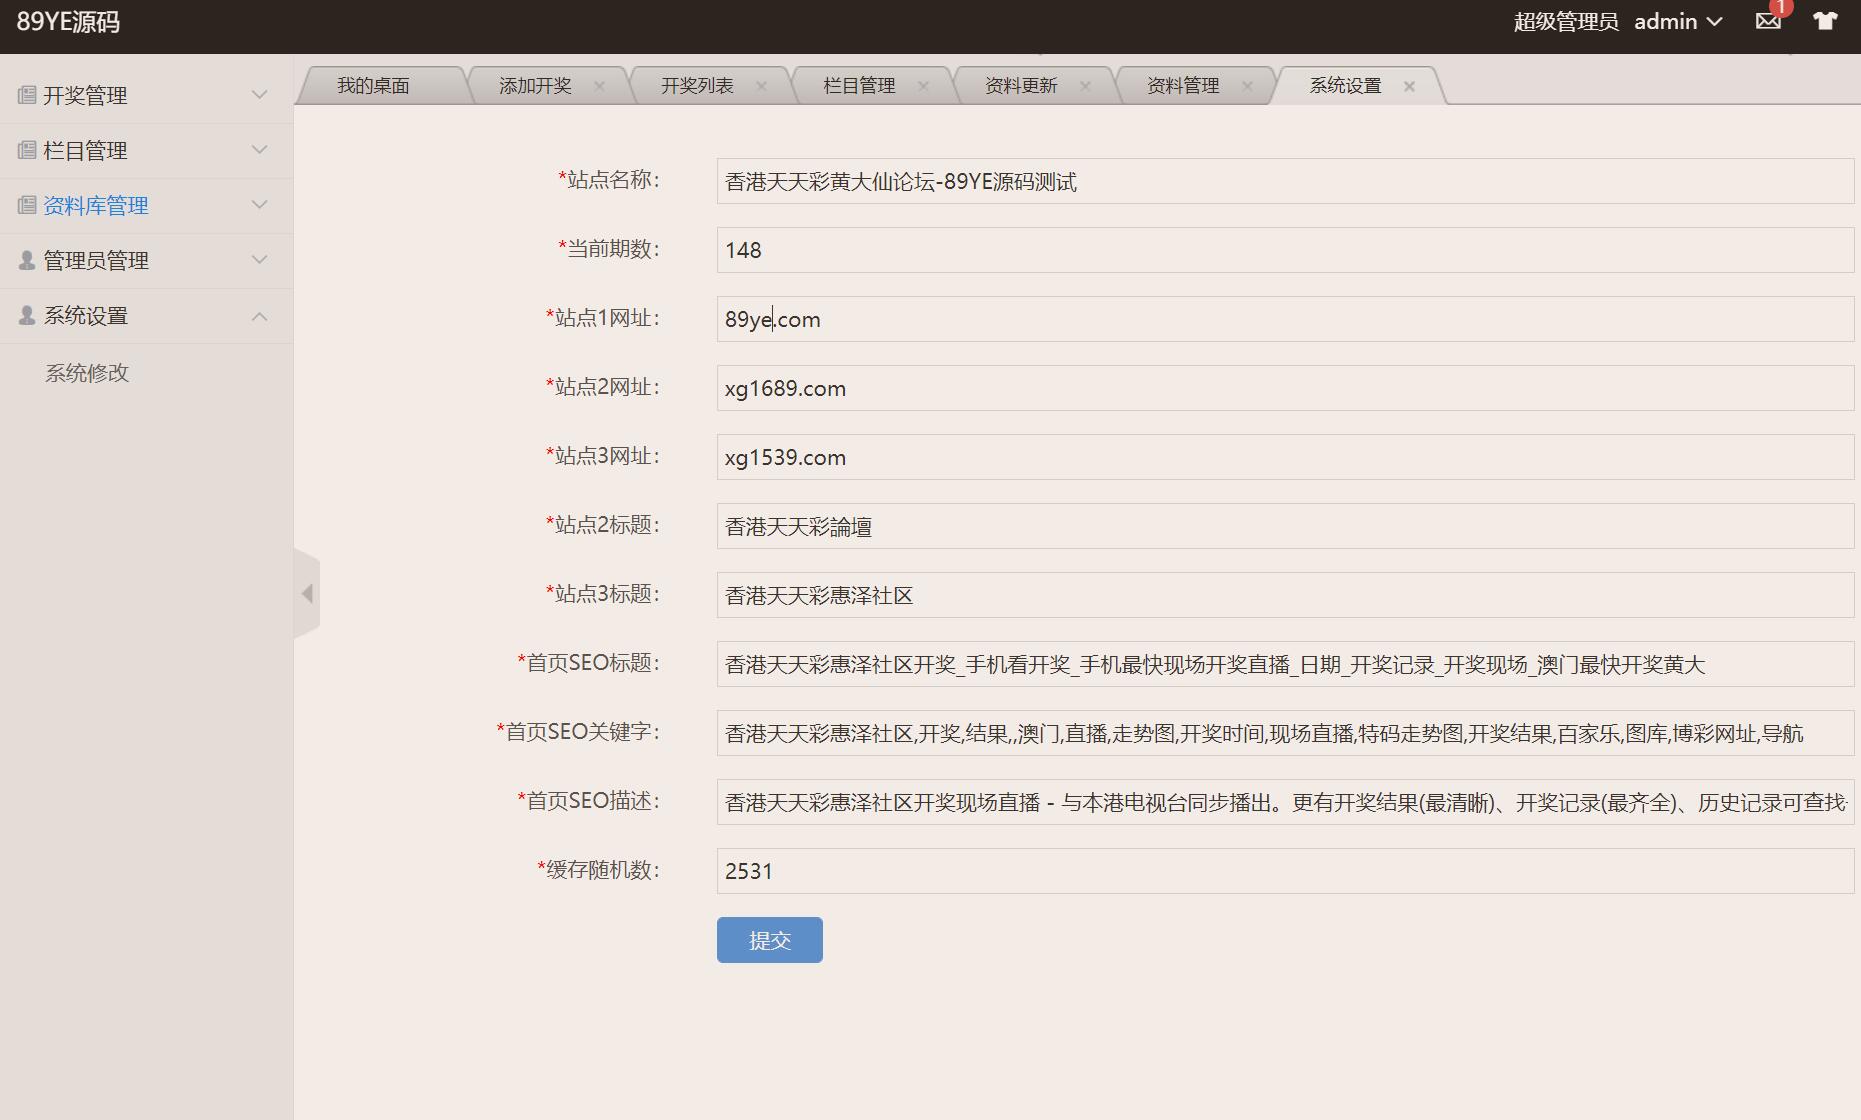This screenshot has width=1861, height=1120.
Task: Focus the 当前期数 input field
Action: point(1285,250)
